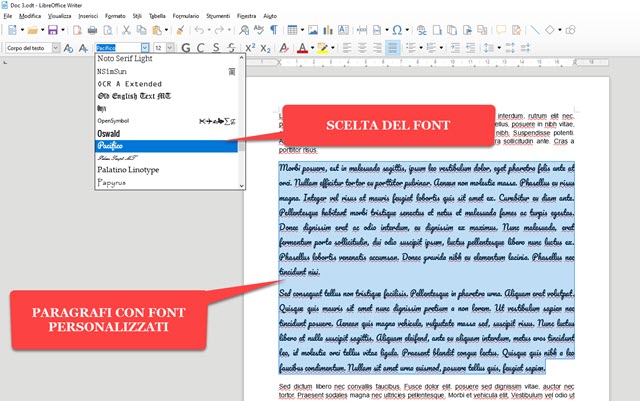Viewport: 640px width, 401px height.
Task: Open Find and Replace icon
Action: pos(244,30)
